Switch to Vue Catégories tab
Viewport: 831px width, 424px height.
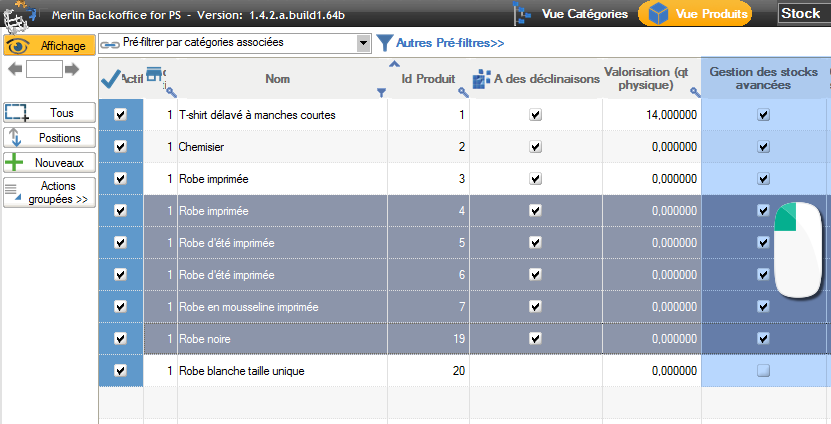tap(571, 14)
